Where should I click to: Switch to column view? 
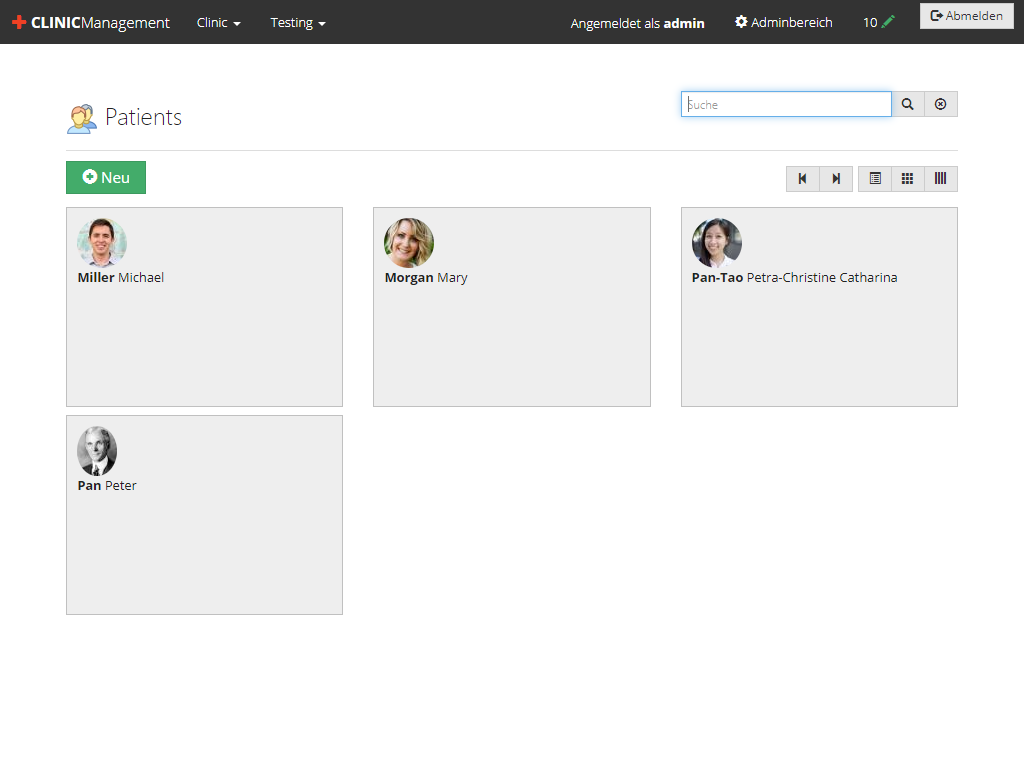pyautogui.click(x=940, y=179)
